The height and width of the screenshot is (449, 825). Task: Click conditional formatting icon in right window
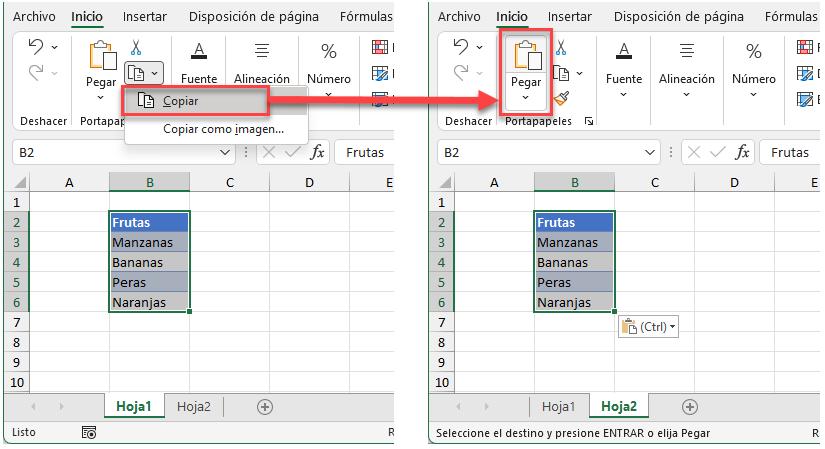pyautogui.click(x=804, y=47)
